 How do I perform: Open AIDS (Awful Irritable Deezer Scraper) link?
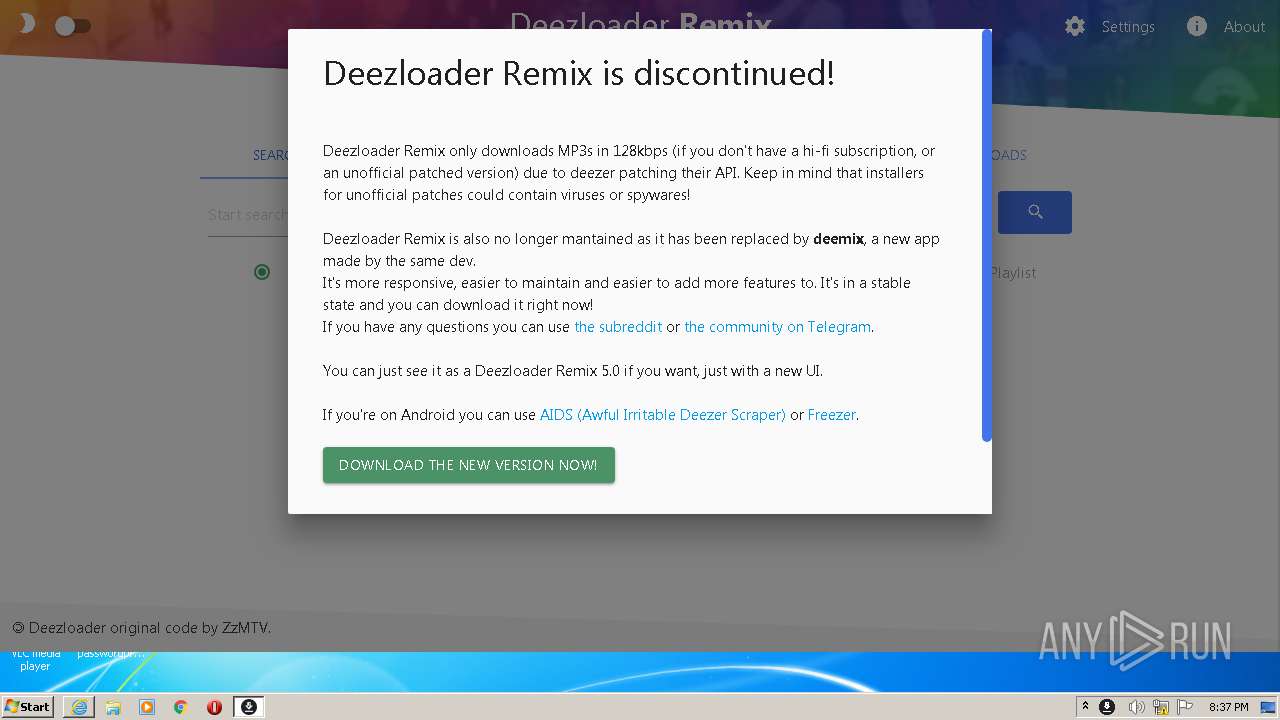pyautogui.click(x=662, y=415)
